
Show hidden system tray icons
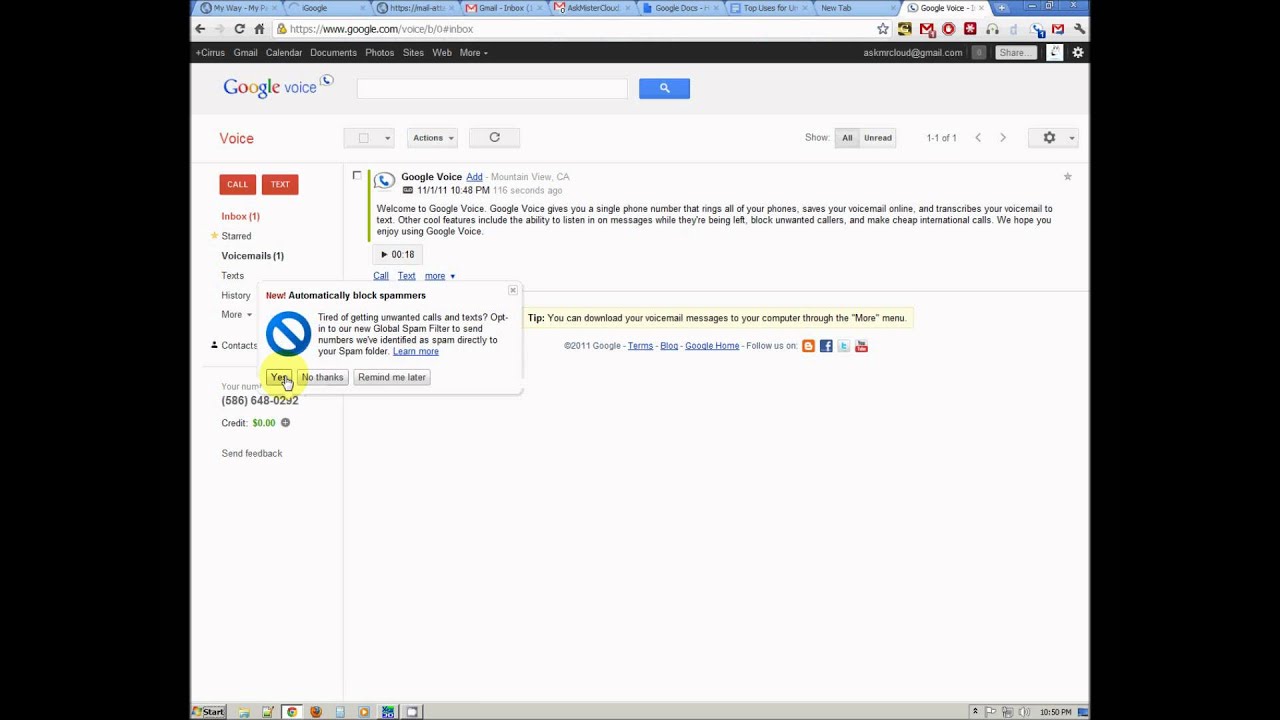(x=975, y=712)
